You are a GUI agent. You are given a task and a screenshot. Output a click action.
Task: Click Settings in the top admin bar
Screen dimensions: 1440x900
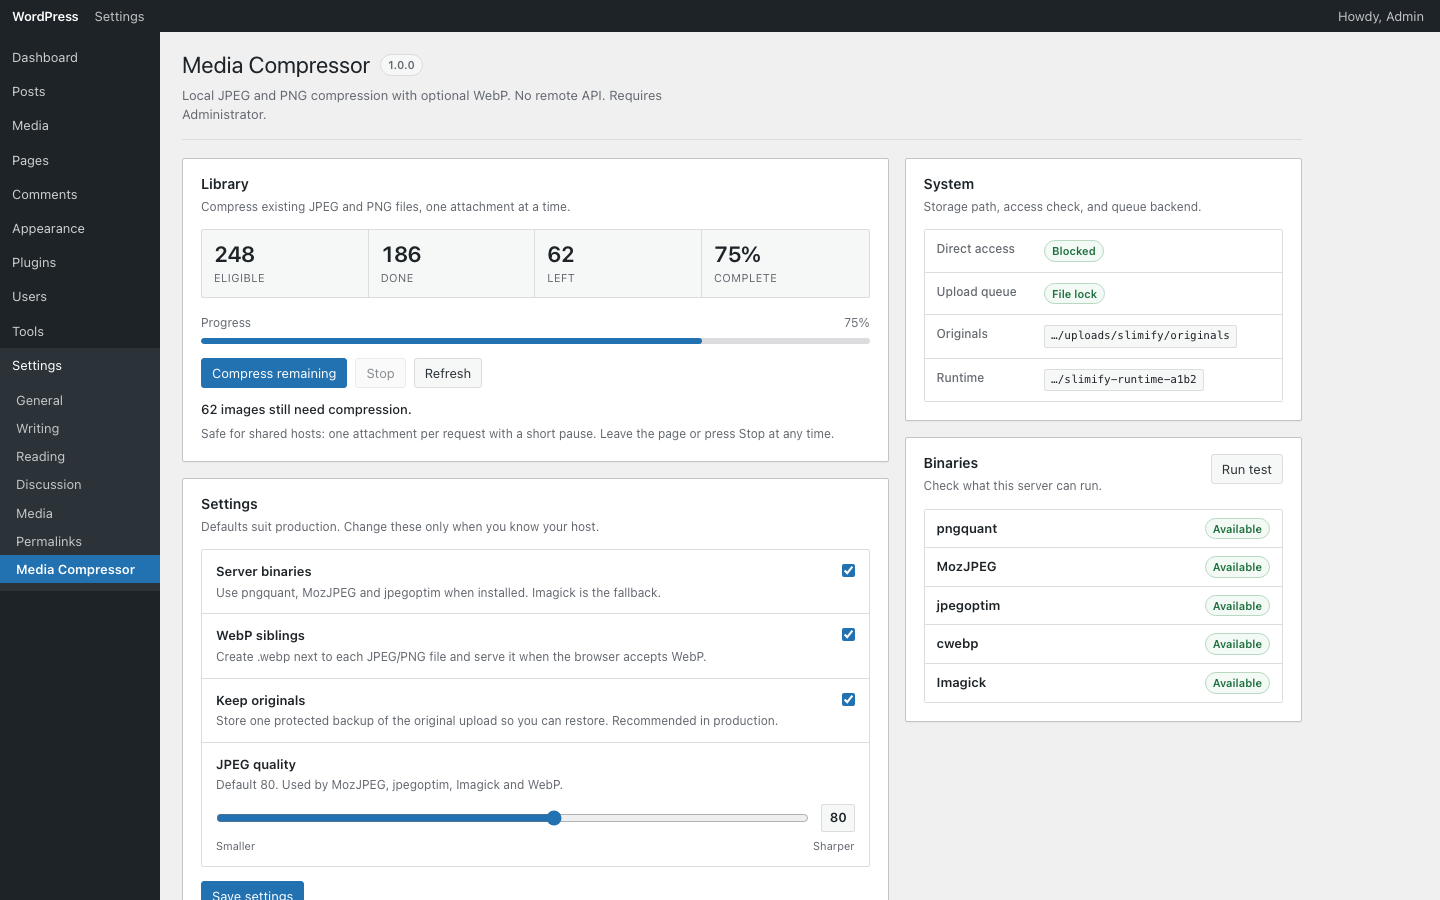point(119,16)
